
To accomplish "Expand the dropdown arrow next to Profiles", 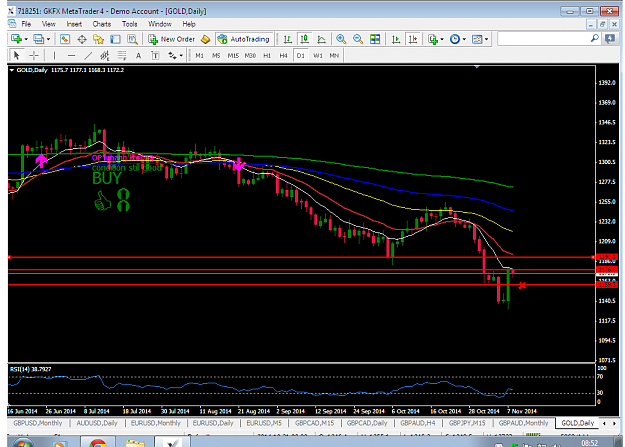I will (x=48, y=39).
